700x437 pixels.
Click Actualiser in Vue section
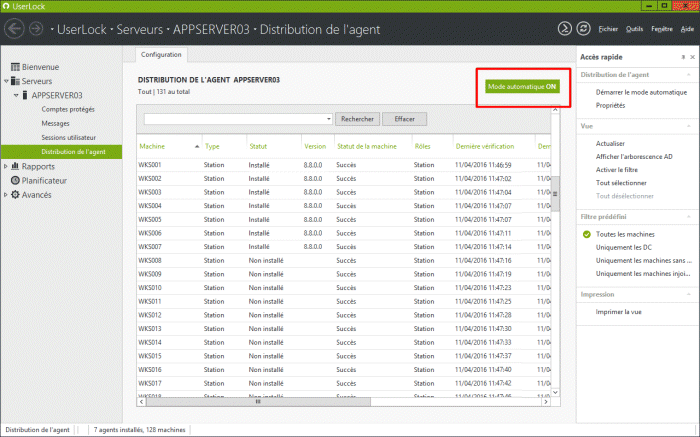tap(610, 144)
